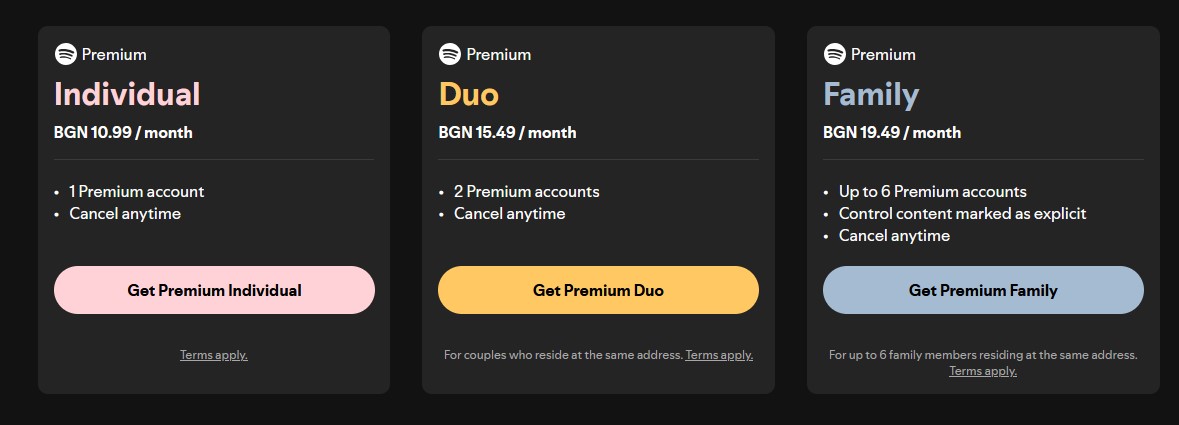Click the Up to 6 Premium accounts bullet

[932, 191]
